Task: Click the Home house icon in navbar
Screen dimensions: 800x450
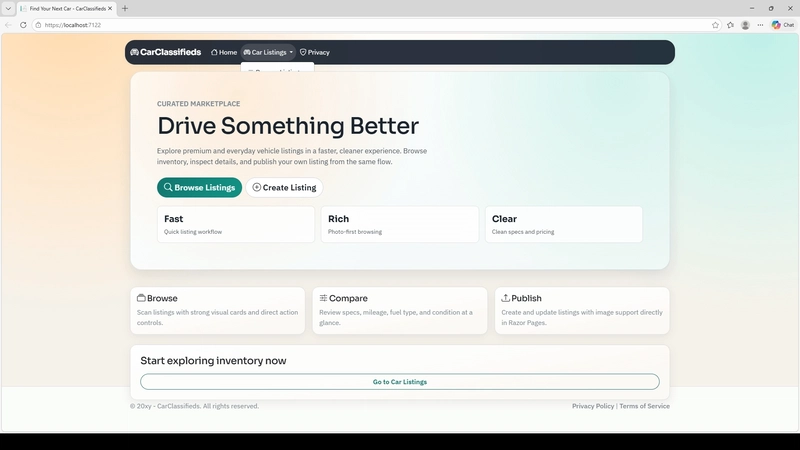Action: coord(214,52)
